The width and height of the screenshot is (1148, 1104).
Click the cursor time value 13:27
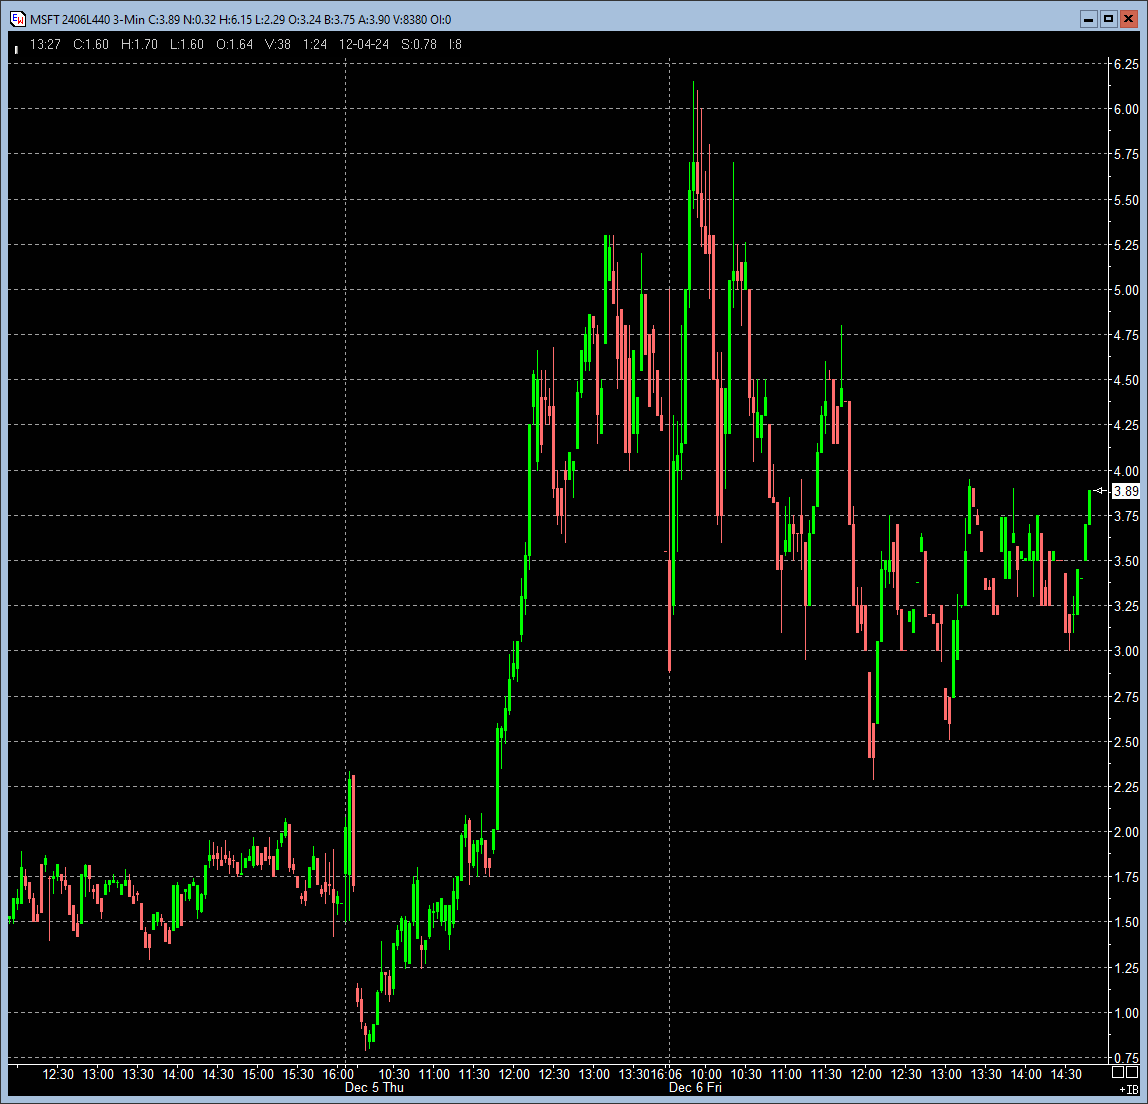[45, 45]
